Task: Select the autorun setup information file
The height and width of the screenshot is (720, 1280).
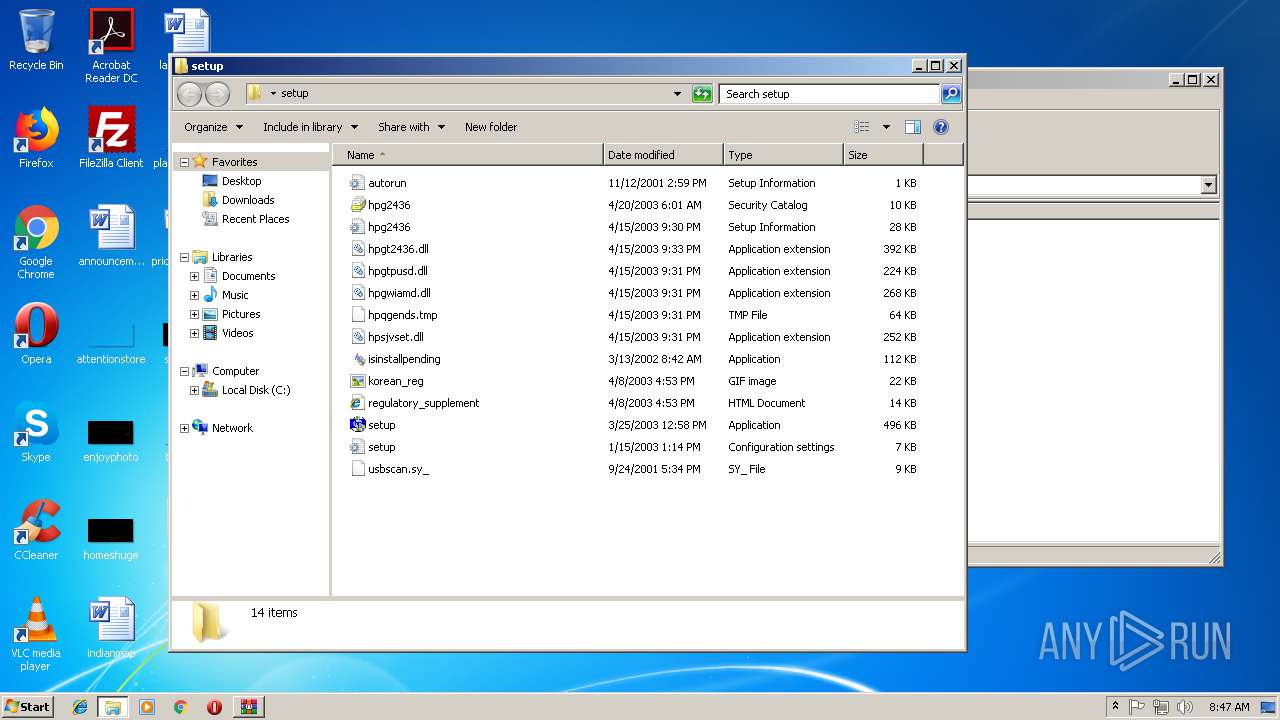Action: [387, 183]
